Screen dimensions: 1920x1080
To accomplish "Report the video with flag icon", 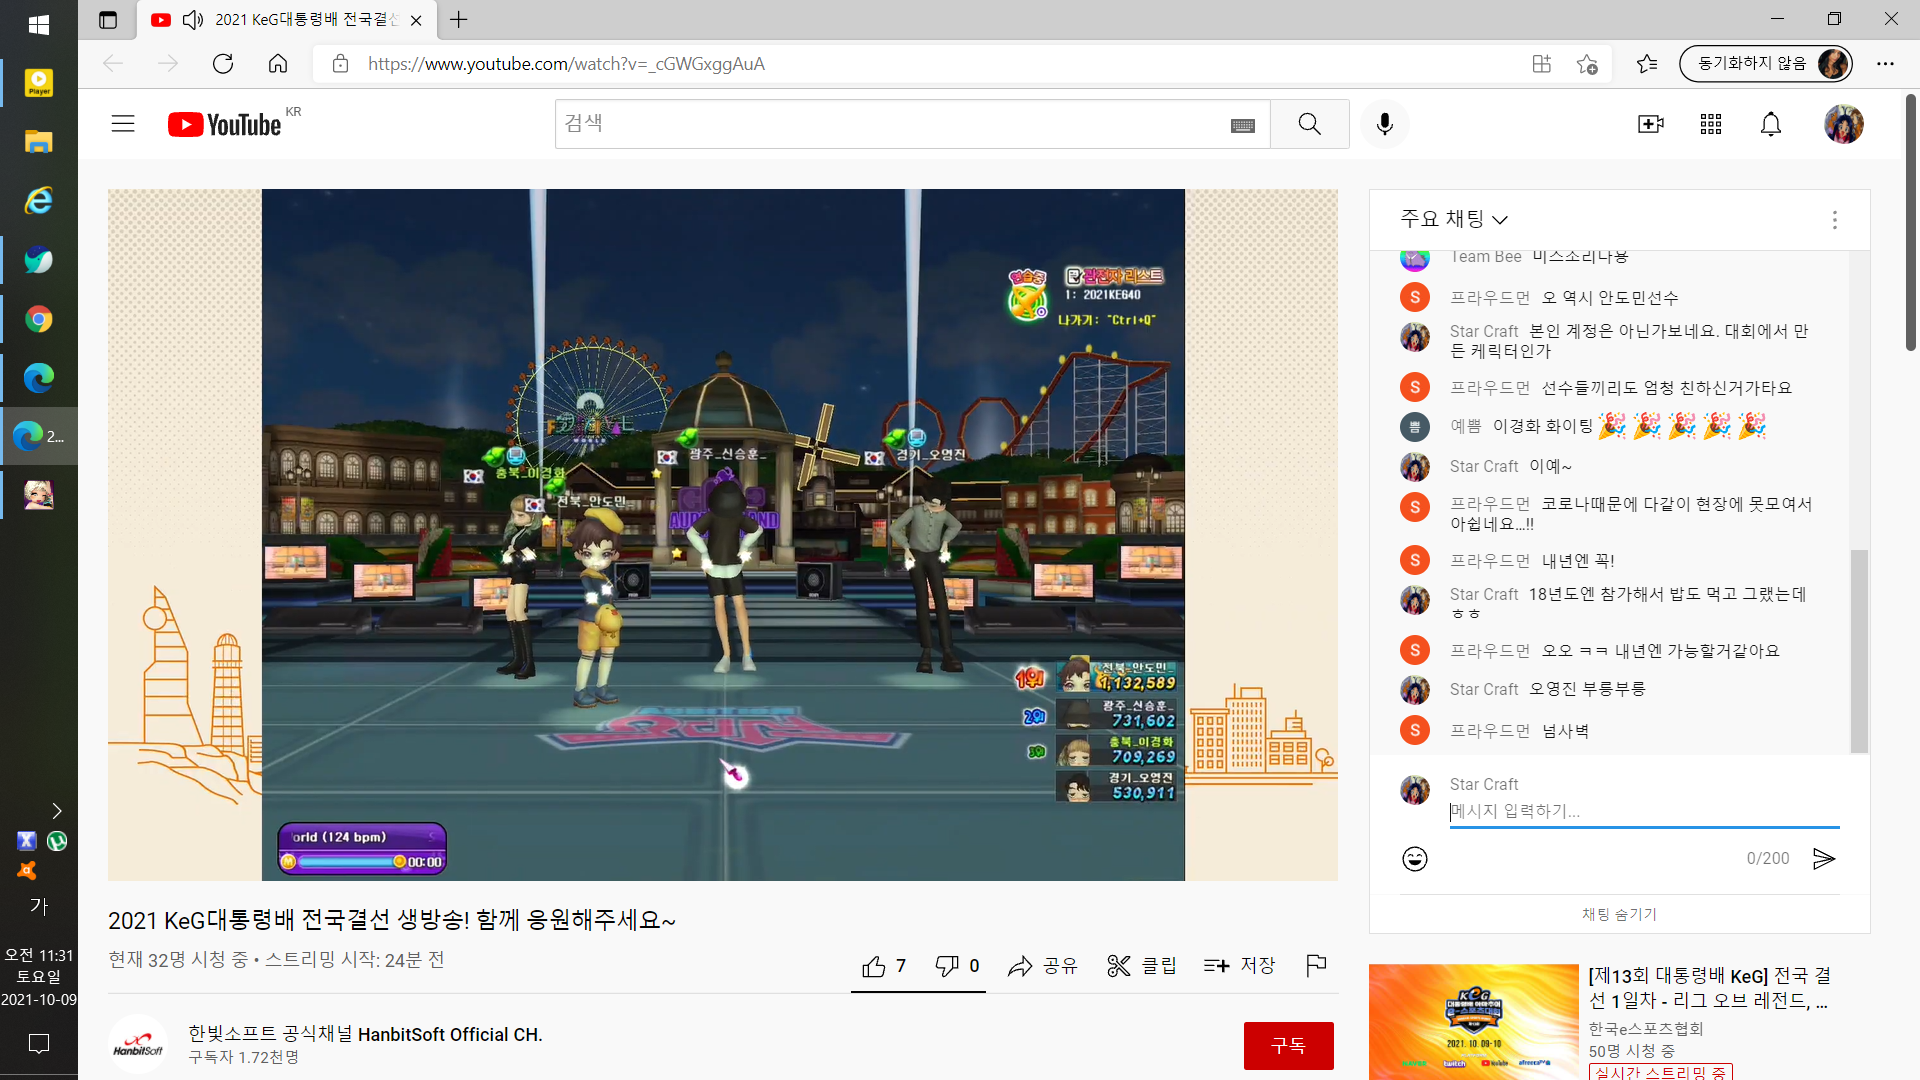I will pyautogui.click(x=1316, y=965).
